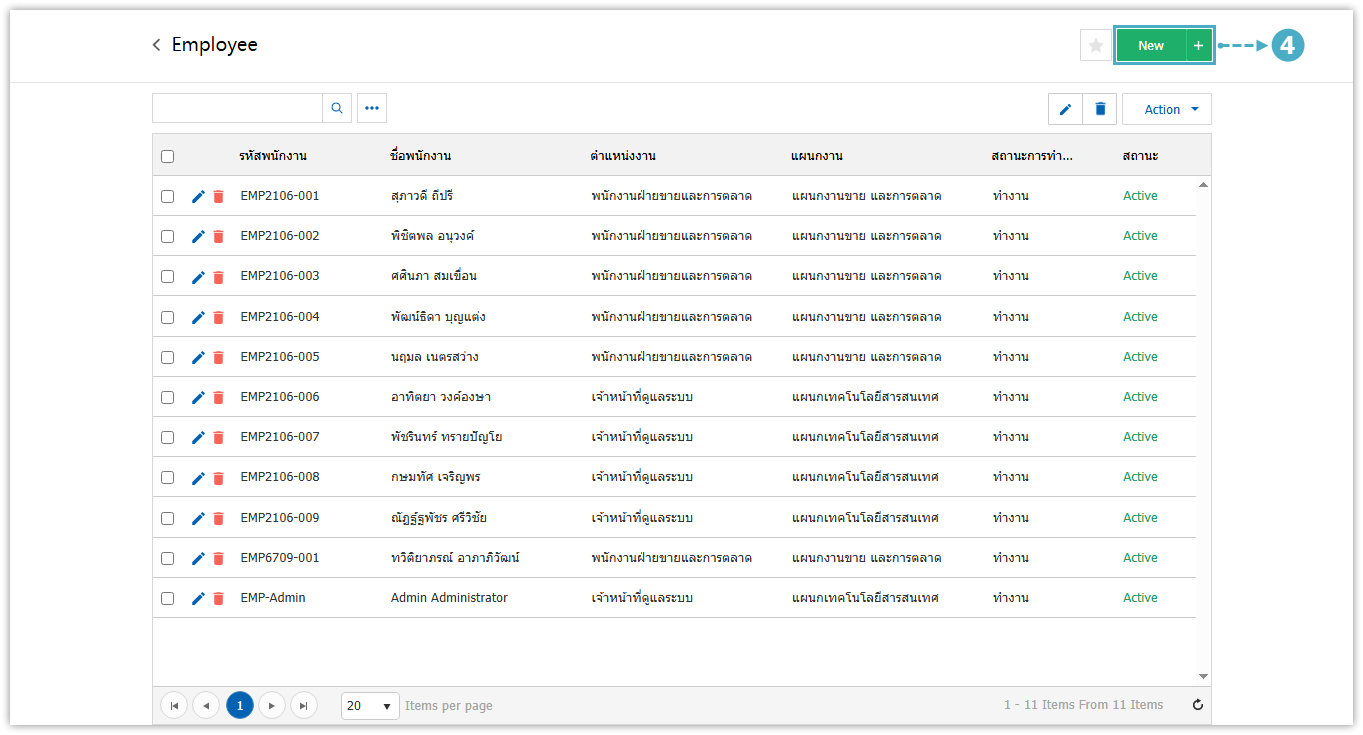This screenshot has height=735, width=1363.
Task: Click the favorite star icon
Action: point(1095,45)
